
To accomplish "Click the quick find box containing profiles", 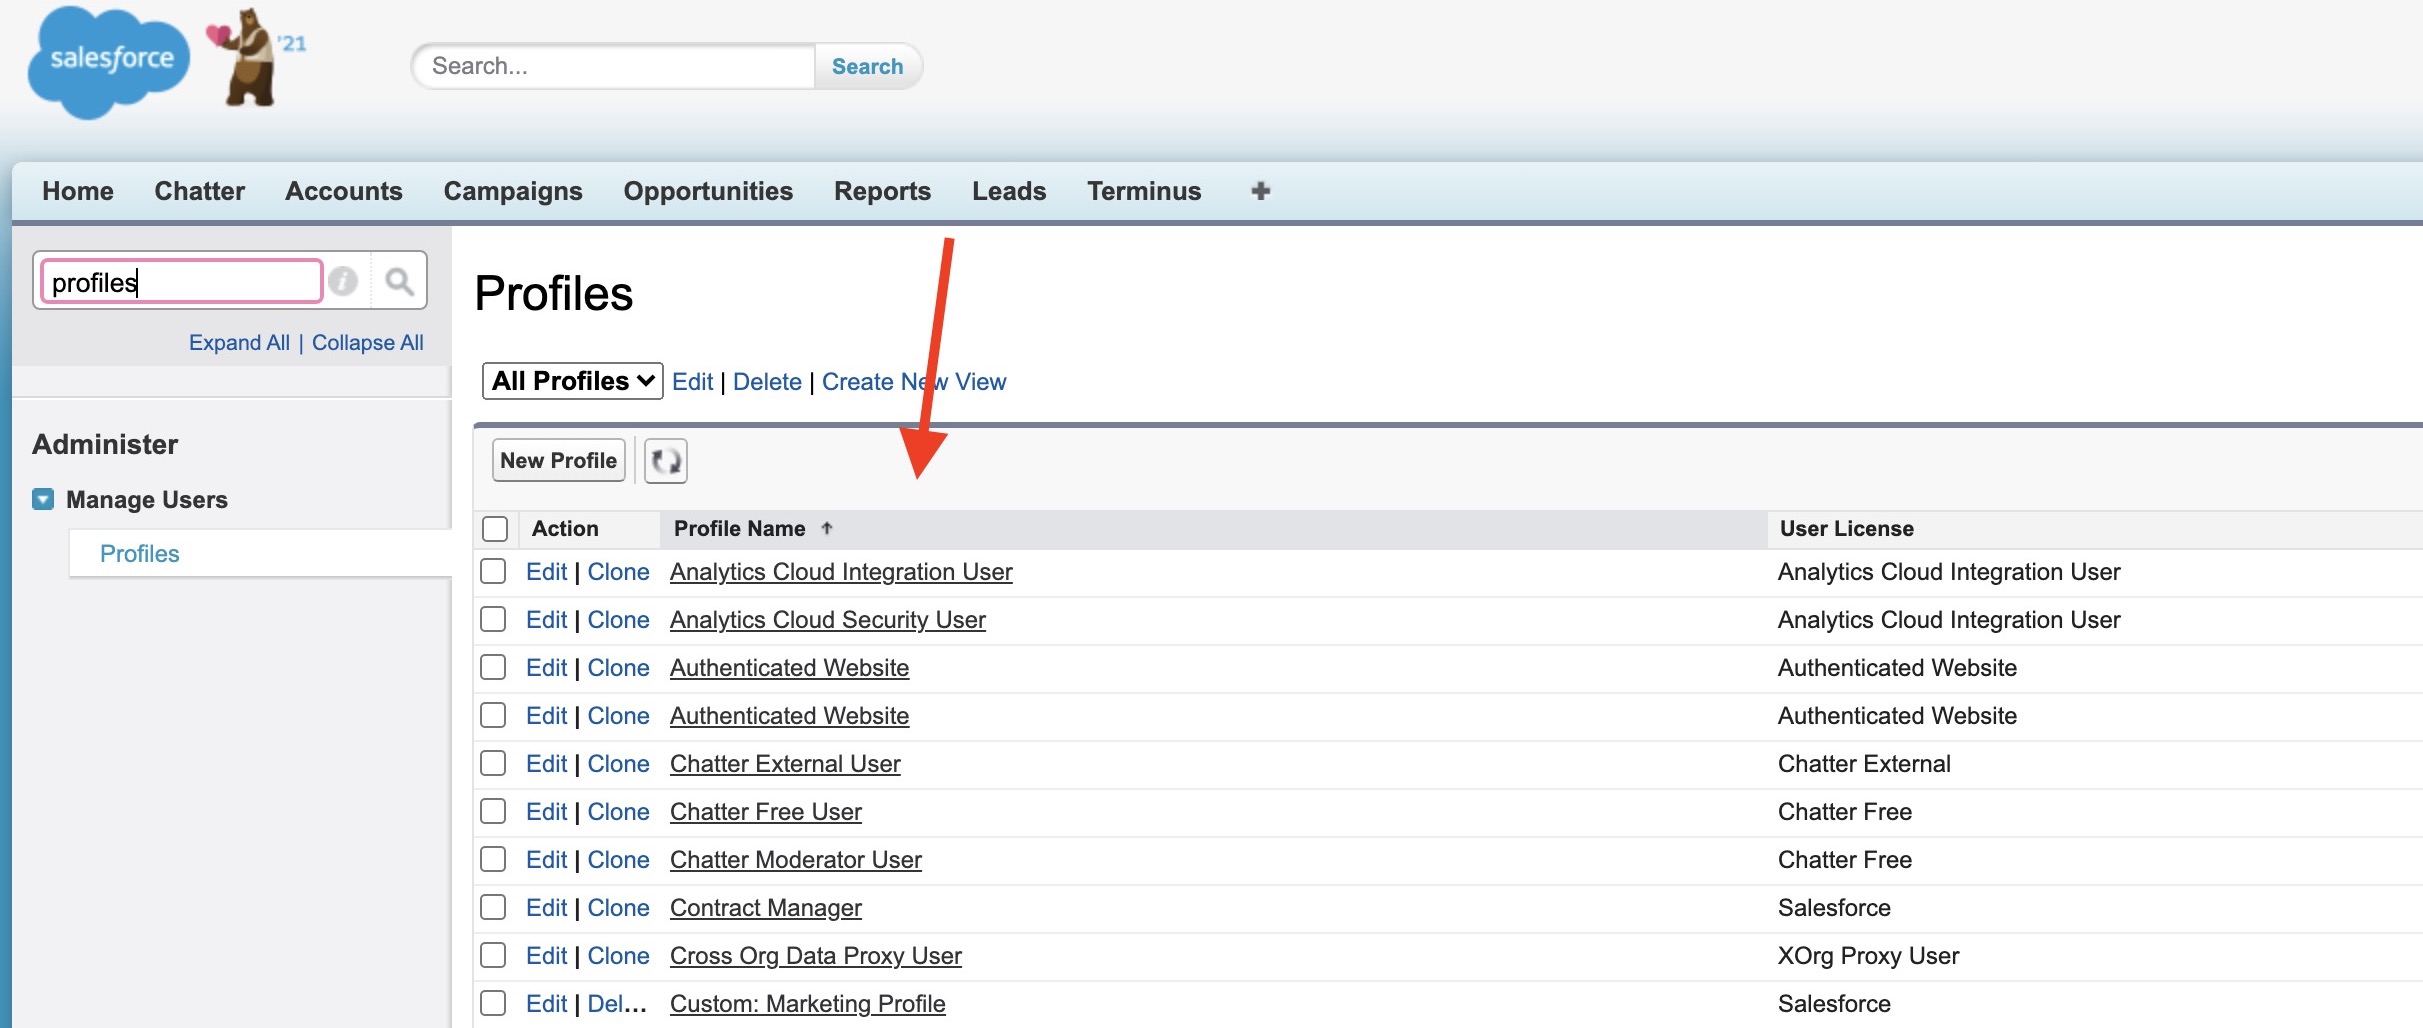I will coord(182,282).
